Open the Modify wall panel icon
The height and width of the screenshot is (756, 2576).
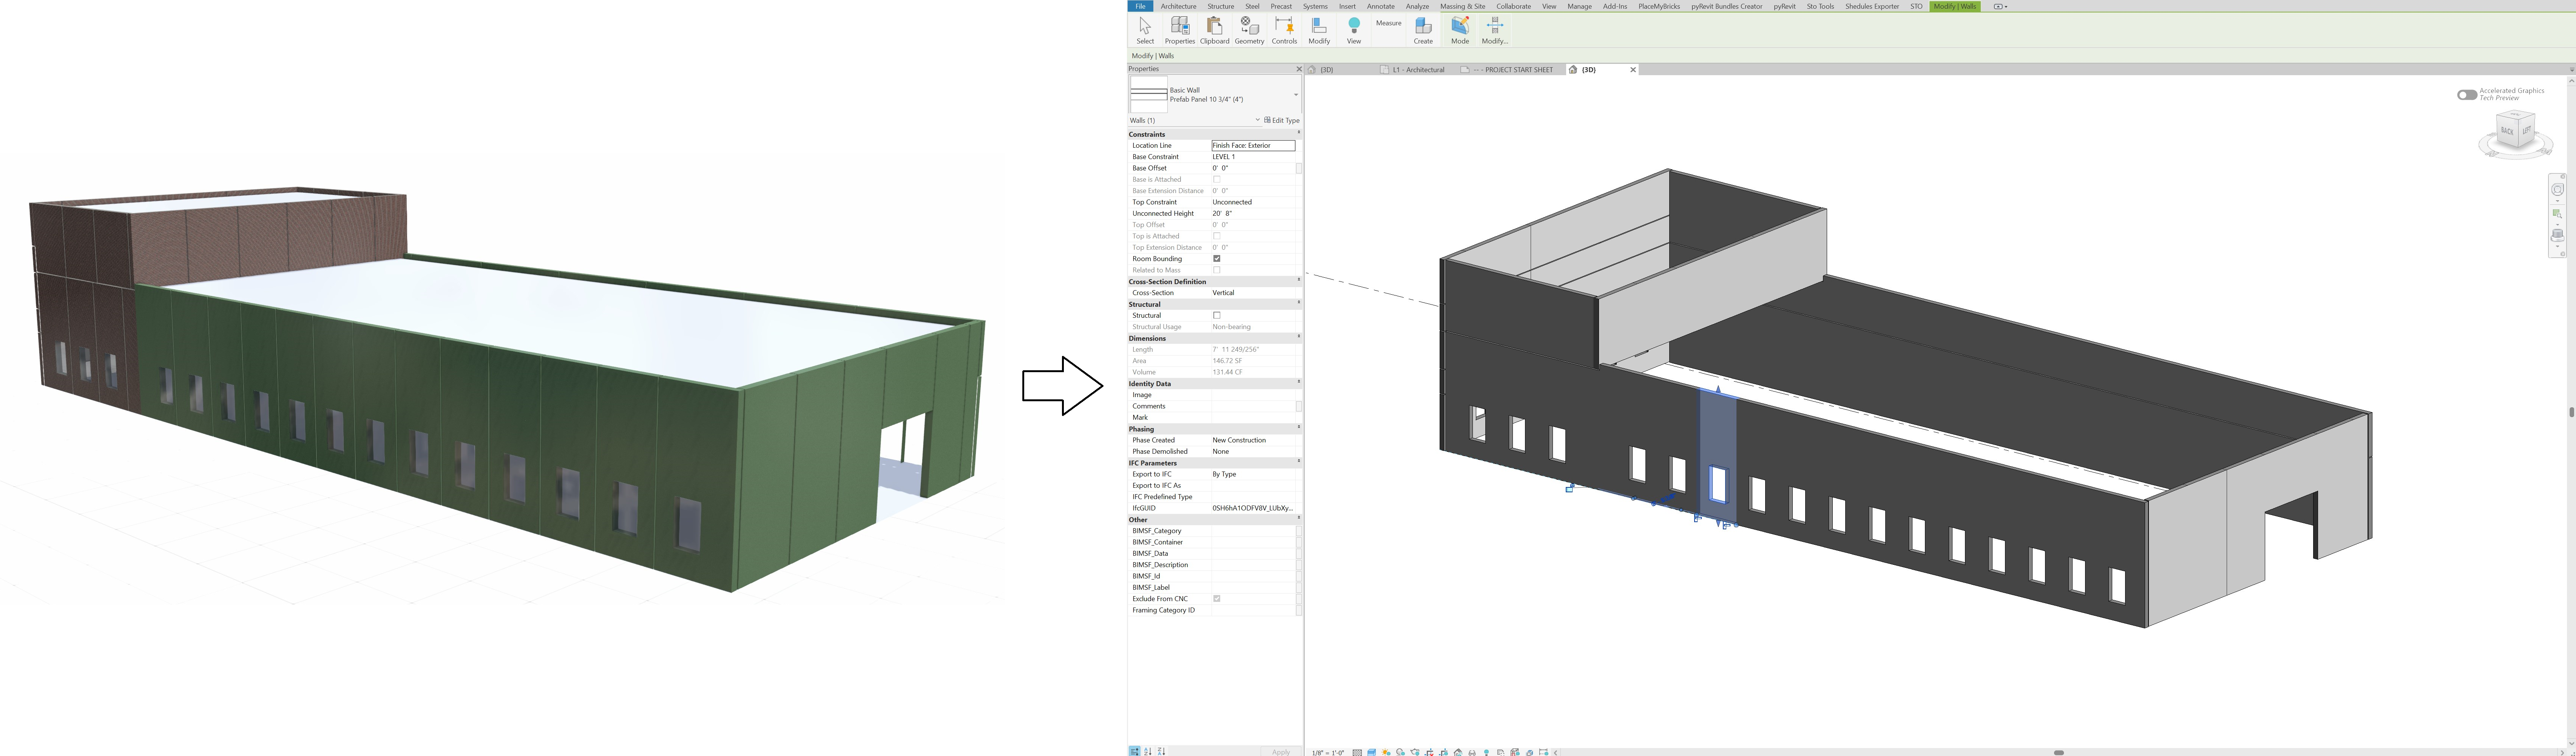click(x=1495, y=29)
